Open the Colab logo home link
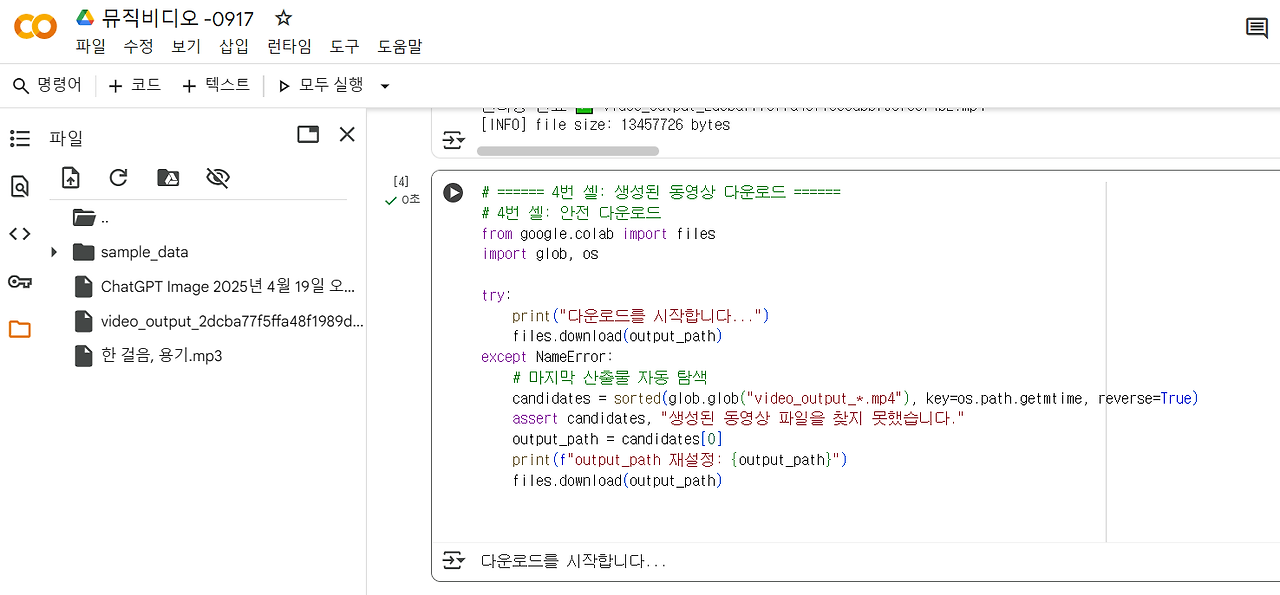Viewport: 1280px width, 595px height. (35, 27)
